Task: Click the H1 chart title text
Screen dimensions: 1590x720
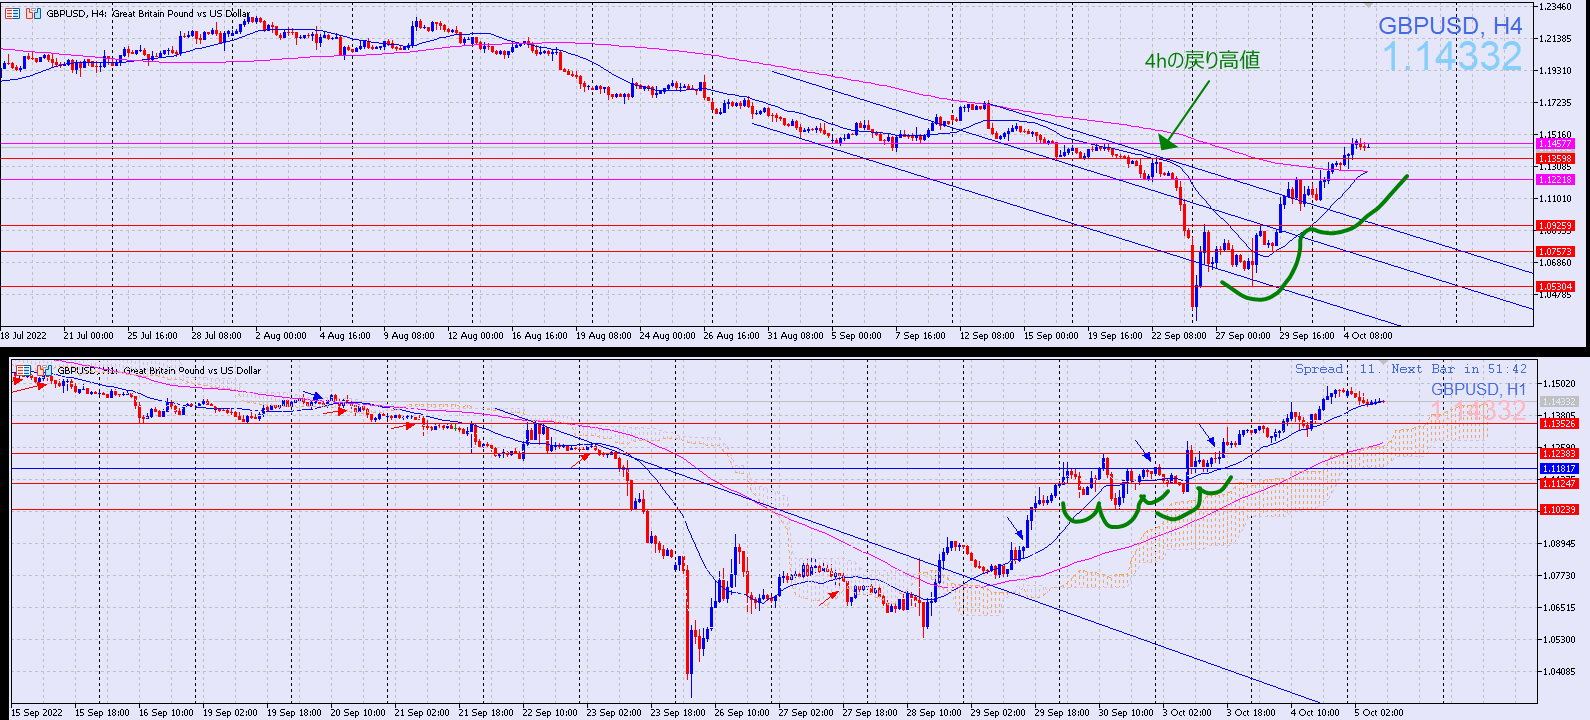Action: click(x=159, y=371)
